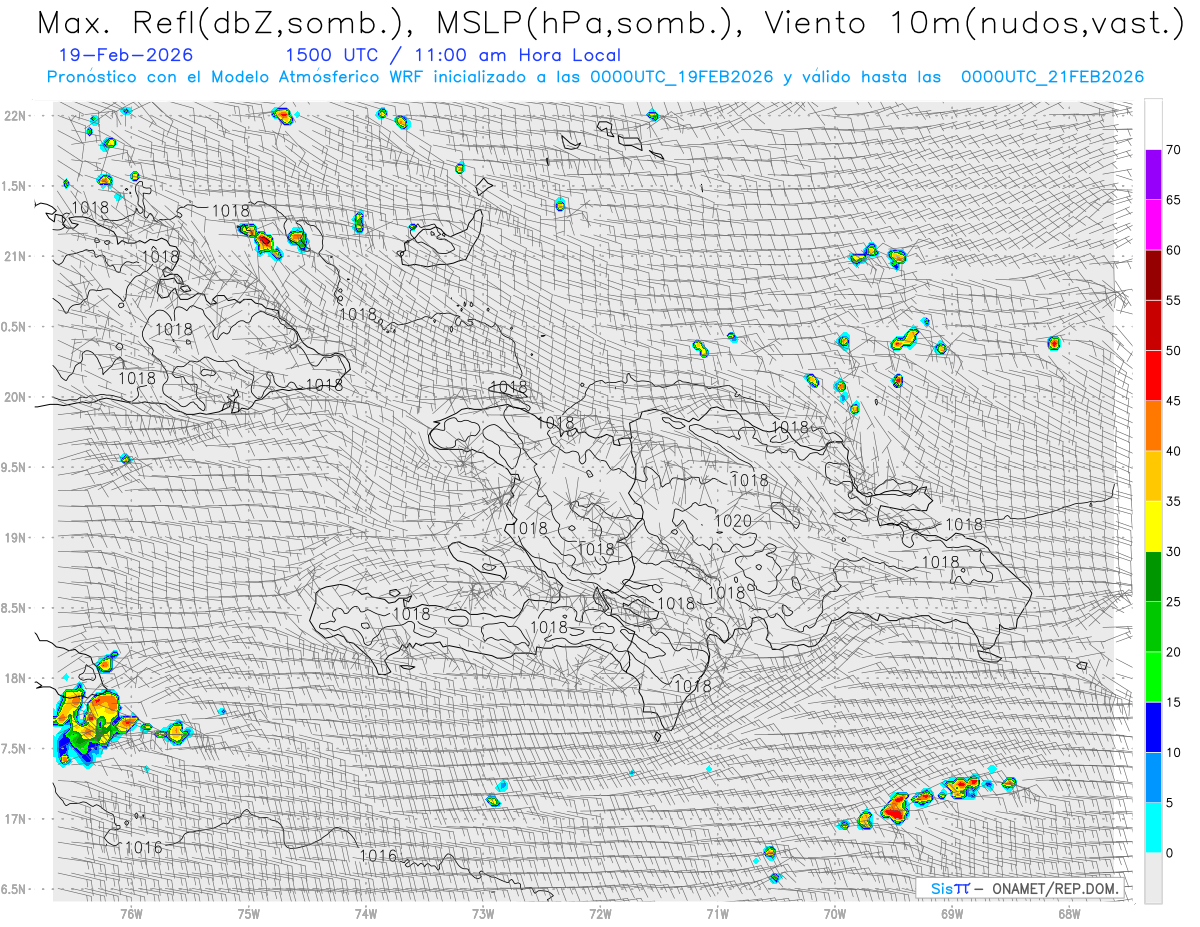Click the purple 65–70 dBZ colorbar segment

pyautogui.click(x=1153, y=175)
